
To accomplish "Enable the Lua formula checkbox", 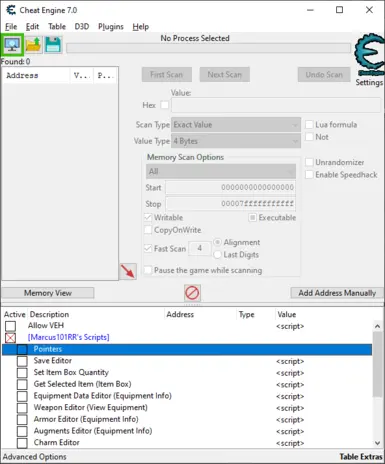I will click(x=309, y=125).
